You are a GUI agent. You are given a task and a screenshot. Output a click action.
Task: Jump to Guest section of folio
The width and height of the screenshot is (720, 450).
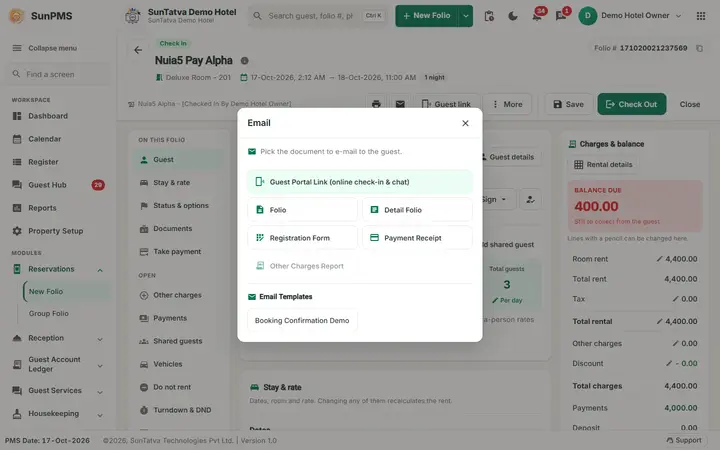click(x=179, y=160)
